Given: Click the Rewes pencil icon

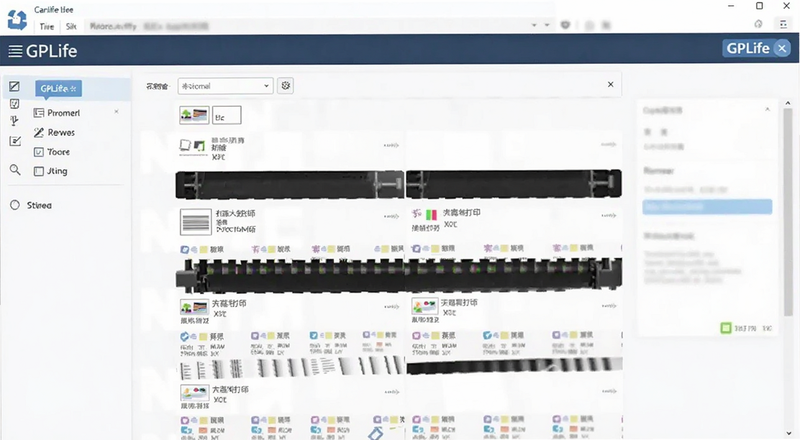Looking at the screenshot, I should point(39,132).
